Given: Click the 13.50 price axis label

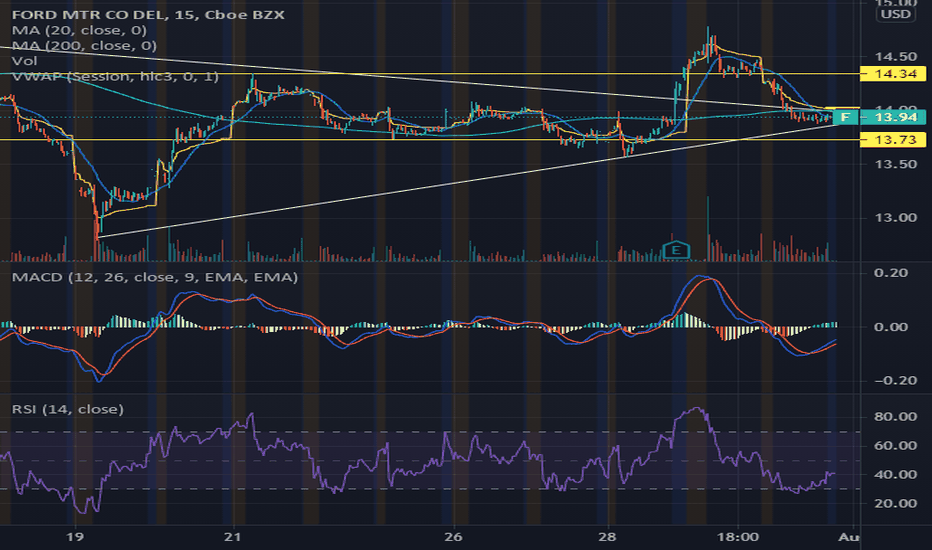Looking at the screenshot, I should (896, 164).
